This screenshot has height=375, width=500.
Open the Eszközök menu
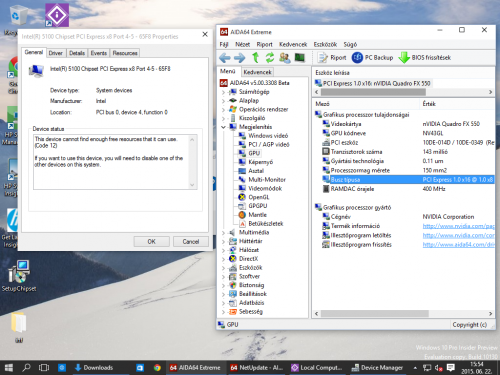tap(325, 44)
